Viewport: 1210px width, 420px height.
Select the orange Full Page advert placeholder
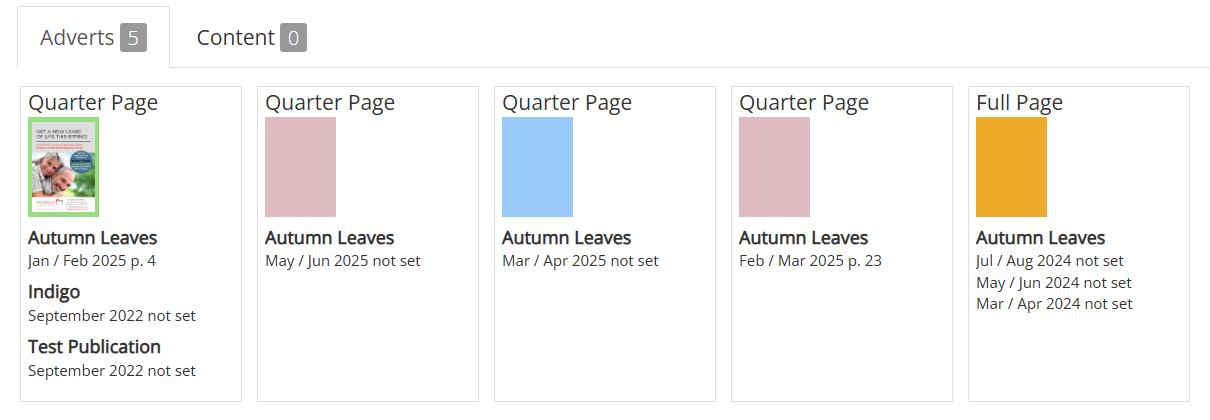(1011, 167)
